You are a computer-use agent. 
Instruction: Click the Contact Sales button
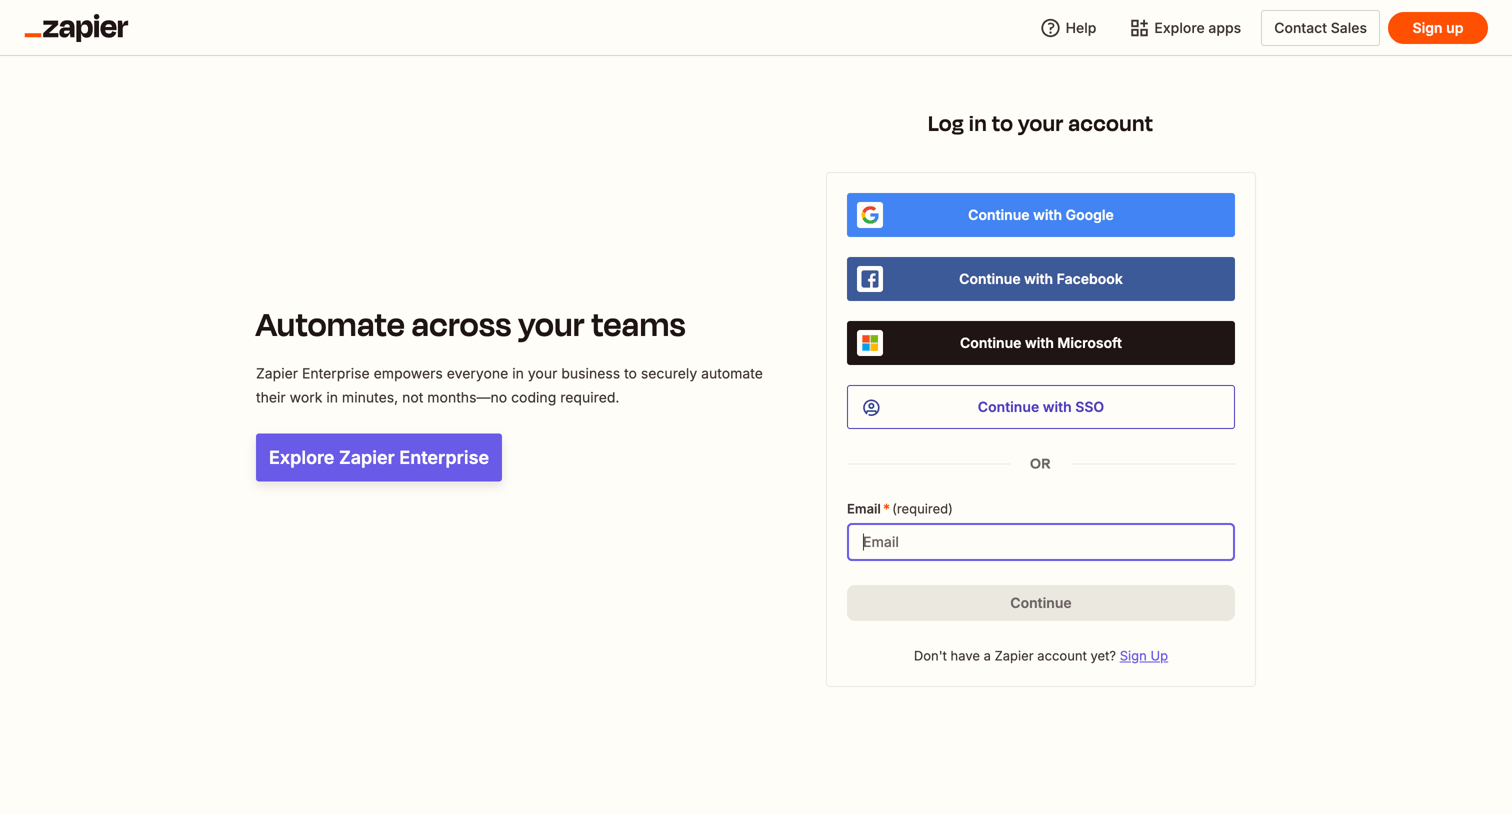point(1320,28)
